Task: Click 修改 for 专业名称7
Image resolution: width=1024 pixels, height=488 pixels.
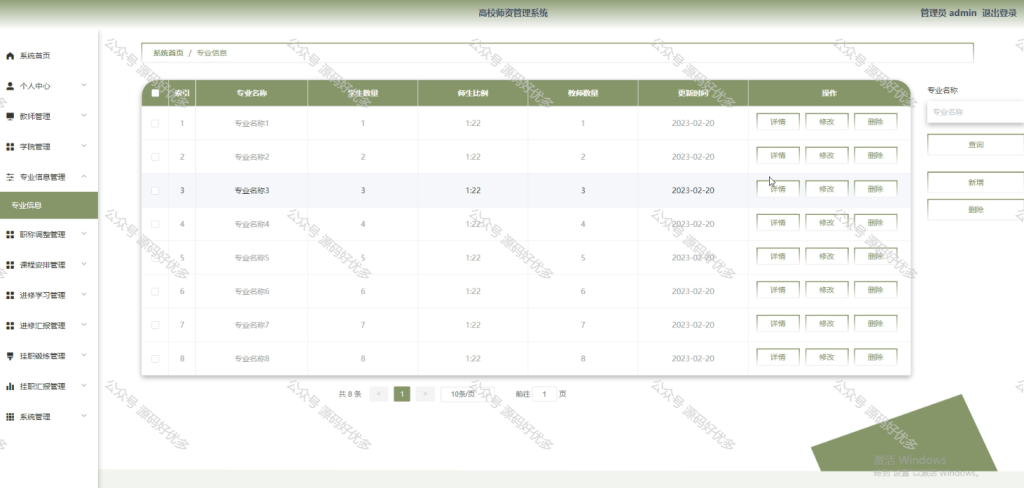Action: tap(827, 323)
